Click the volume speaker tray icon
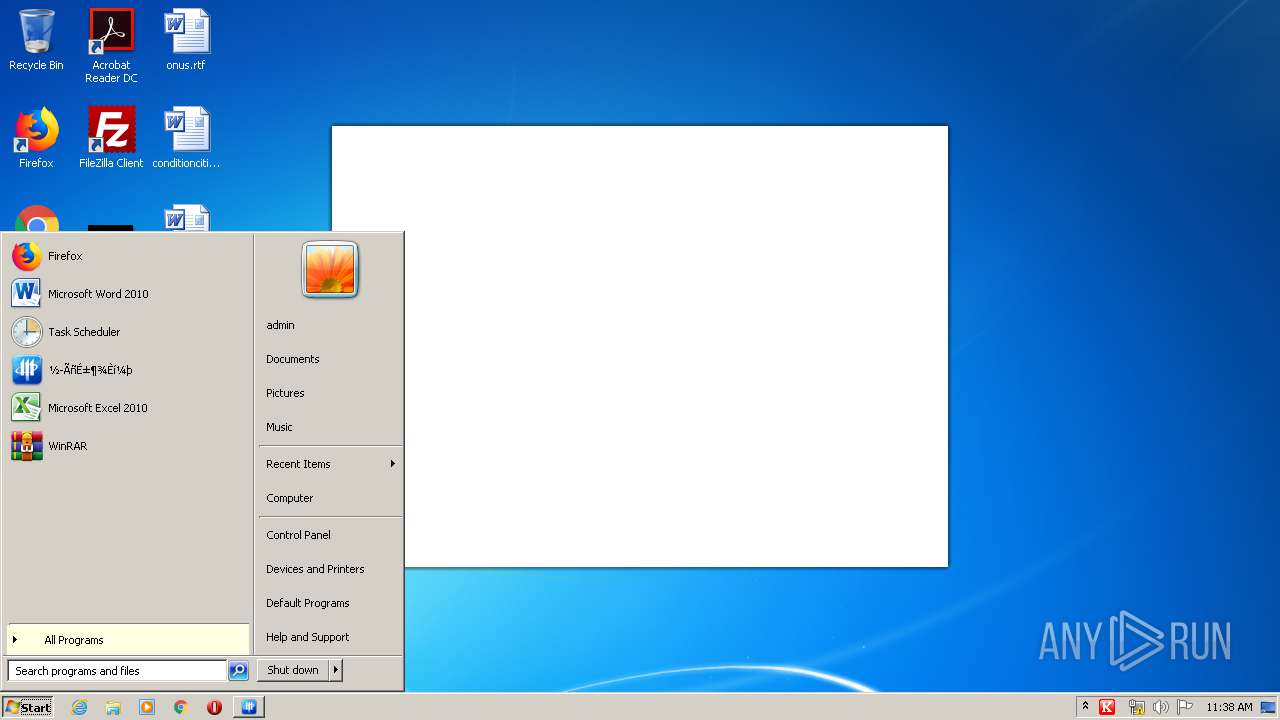 tap(1160, 707)
